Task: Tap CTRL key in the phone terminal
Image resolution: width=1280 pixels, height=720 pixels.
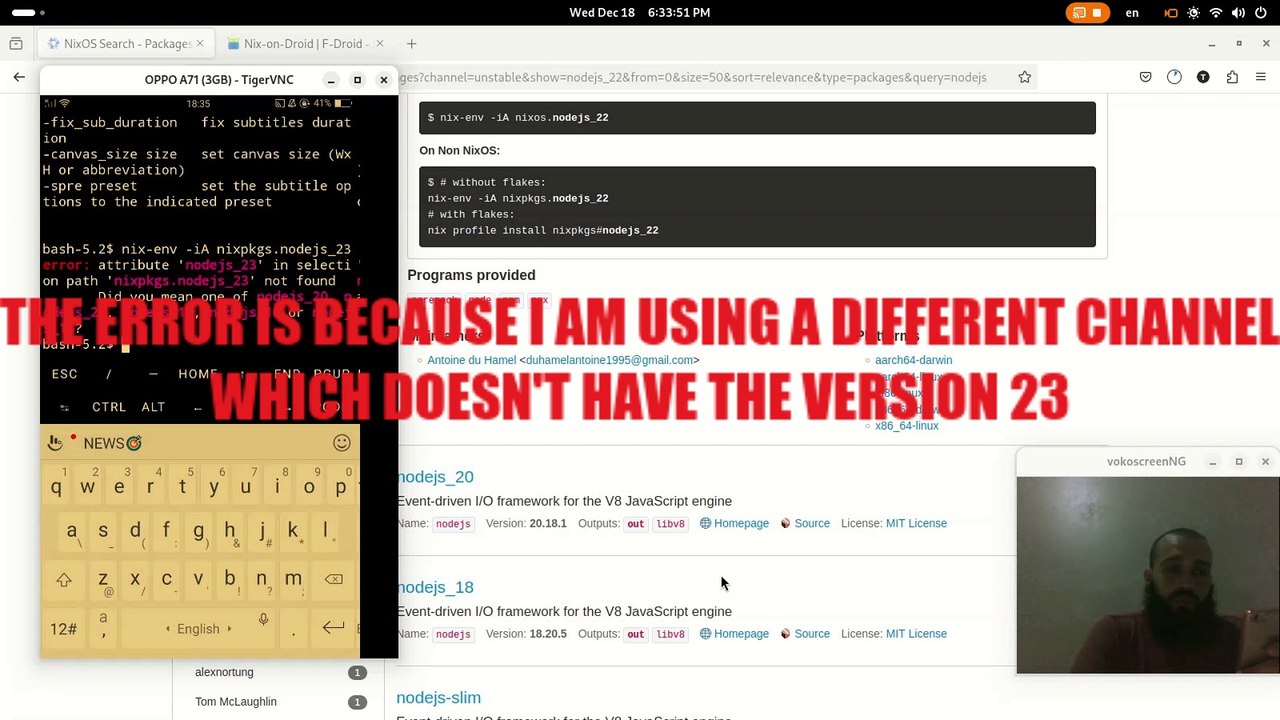Action: point(109,407)
